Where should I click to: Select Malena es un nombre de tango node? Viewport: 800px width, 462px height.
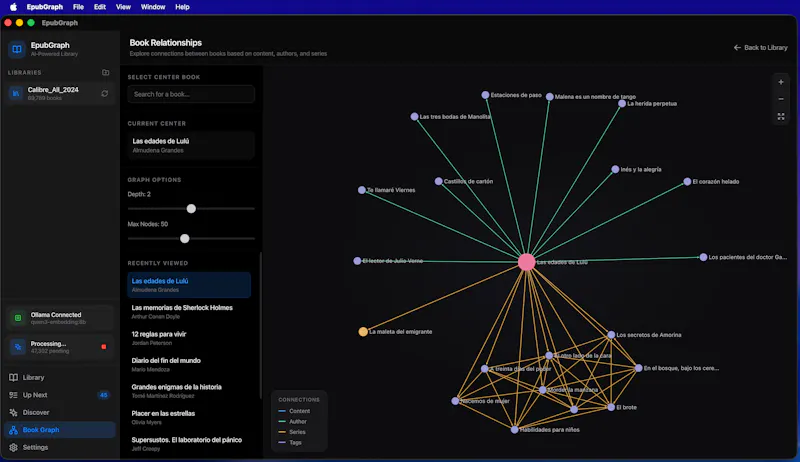549,96
